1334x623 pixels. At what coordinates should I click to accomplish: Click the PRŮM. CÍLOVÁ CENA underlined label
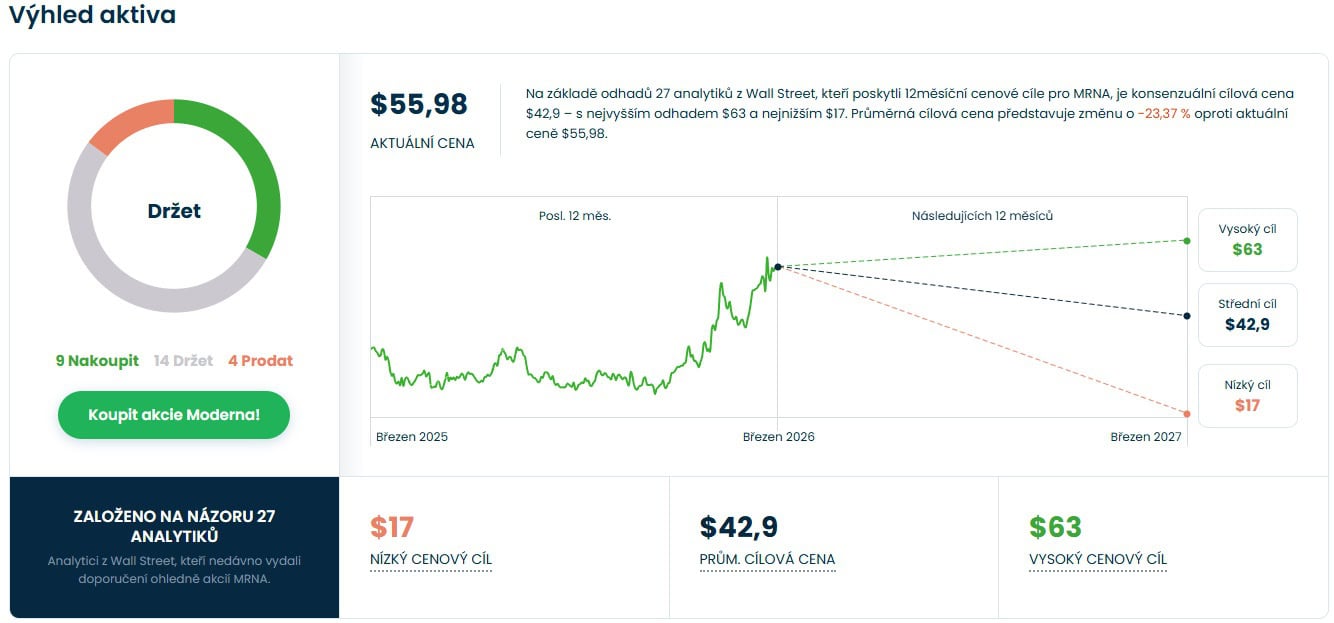[x=767, y=560]
